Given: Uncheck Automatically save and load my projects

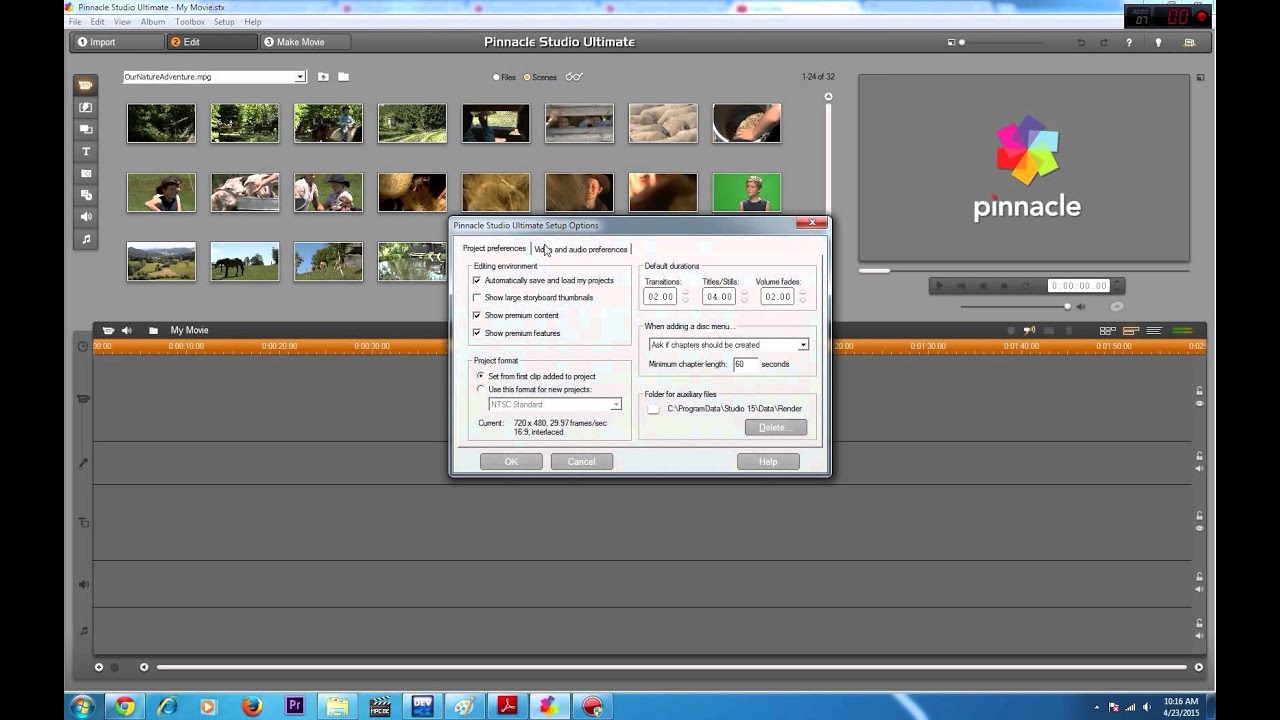Looking at the screenshot, I should 477,281.
